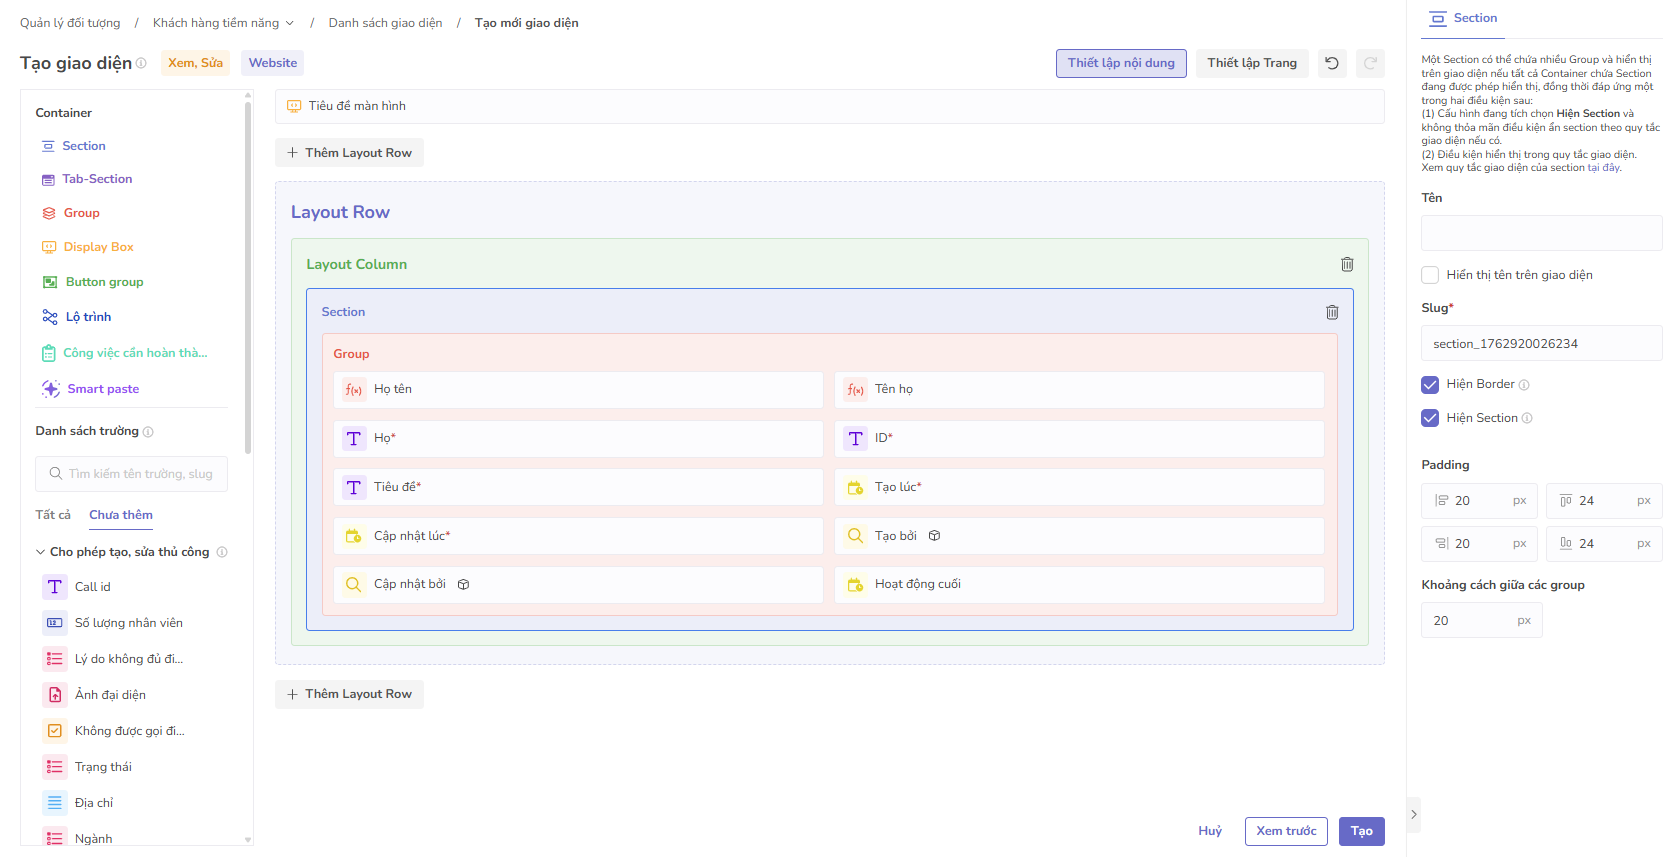The height and width of the screenshot is (857, 1676).
Task: Click the Tên input field
Action: (x=1540, y=233)
